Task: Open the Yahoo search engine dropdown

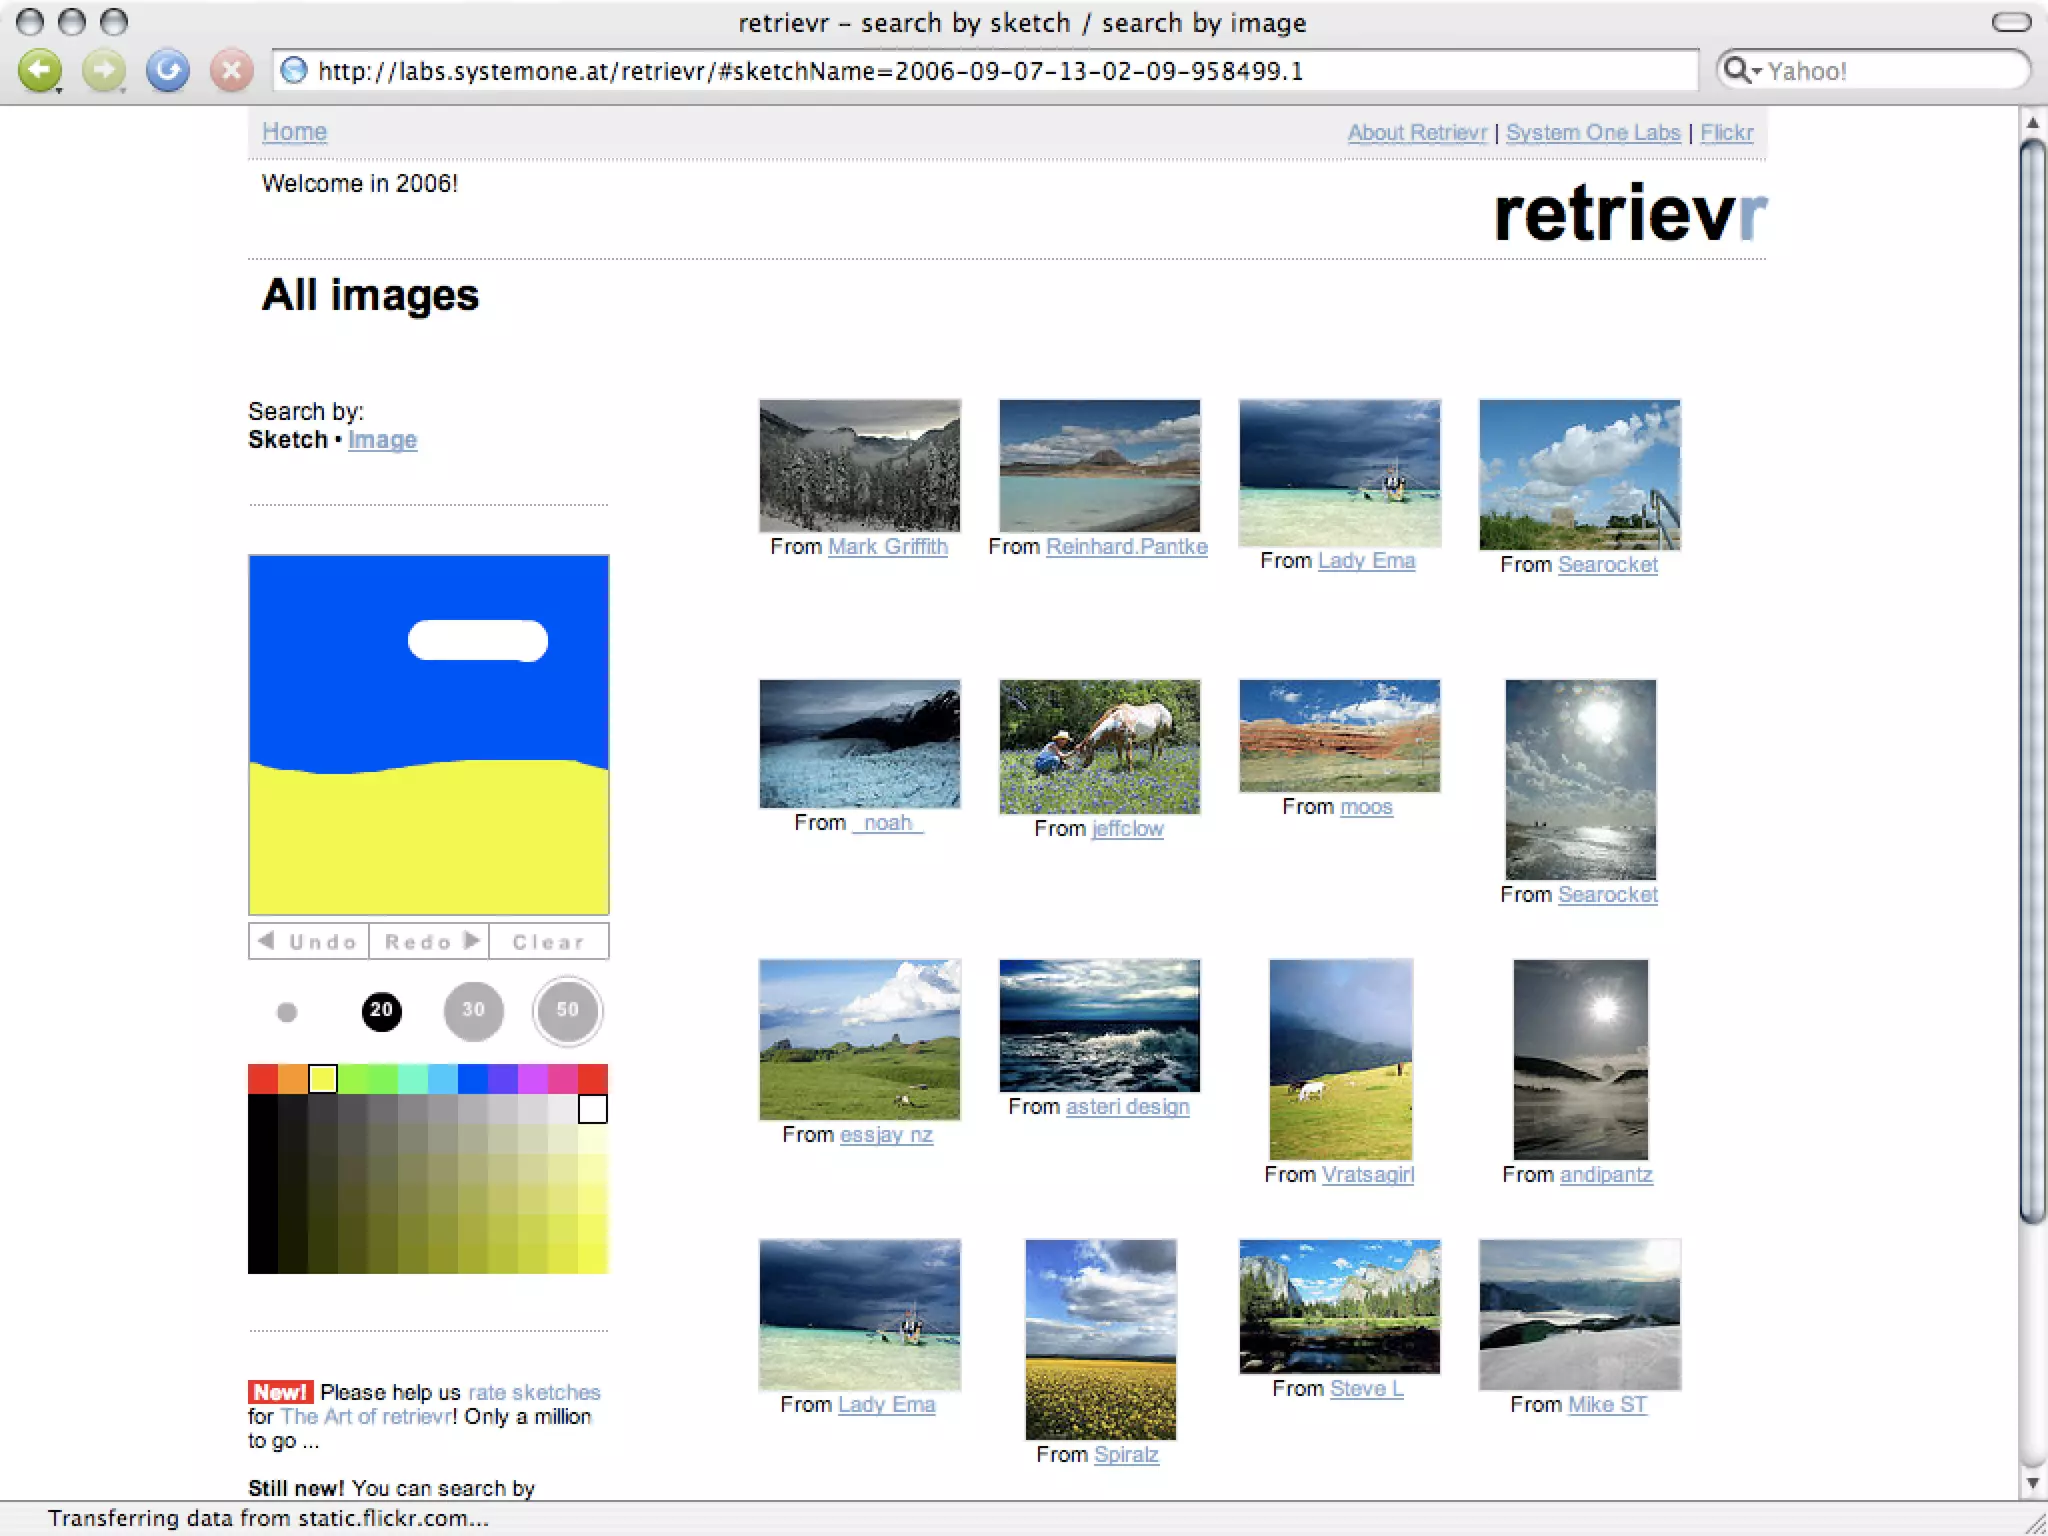Action: [x=1743, y=71]
